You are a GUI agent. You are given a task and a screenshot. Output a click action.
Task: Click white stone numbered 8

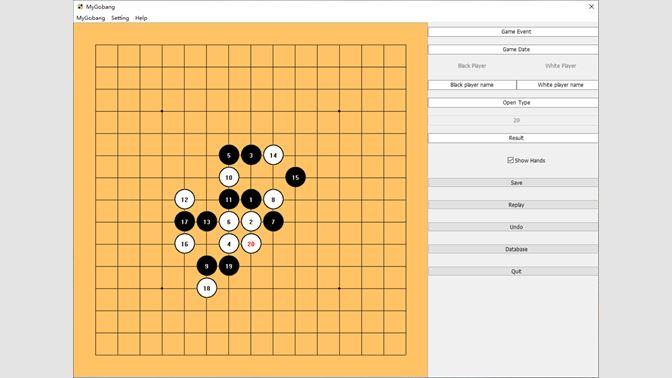[x=273, y=199]
